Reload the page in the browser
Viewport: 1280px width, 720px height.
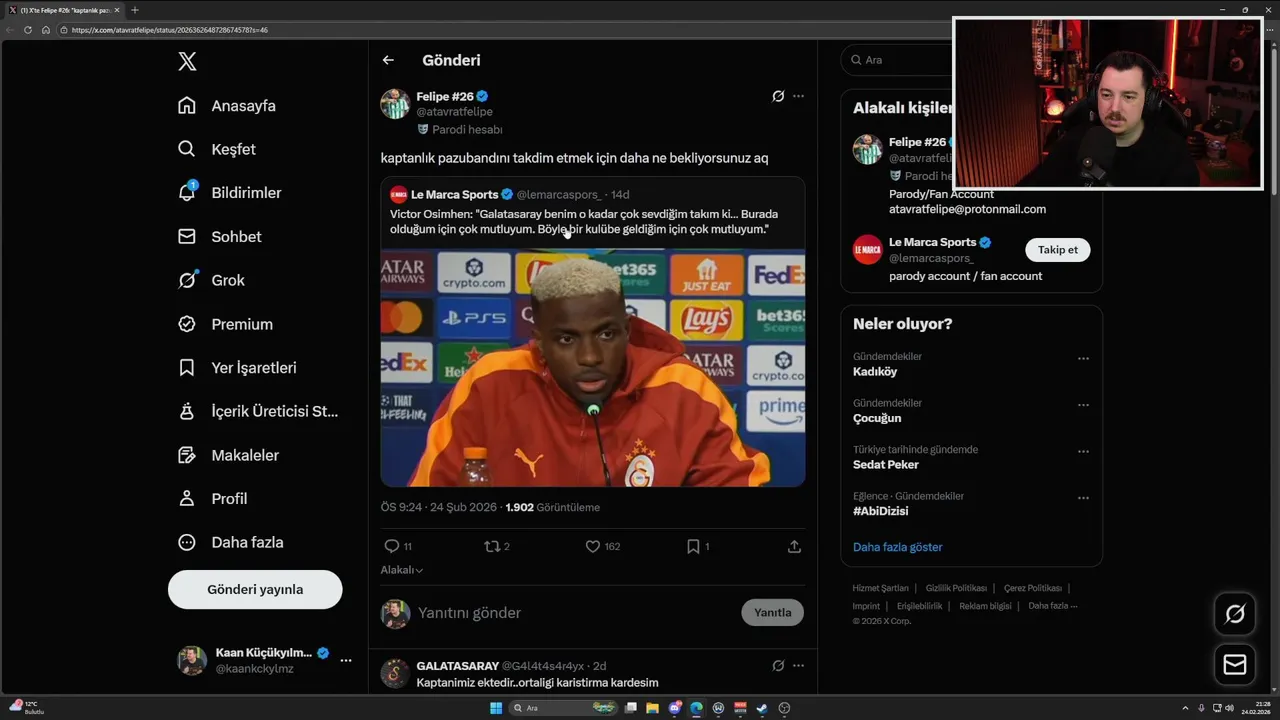tap(28, 30)
